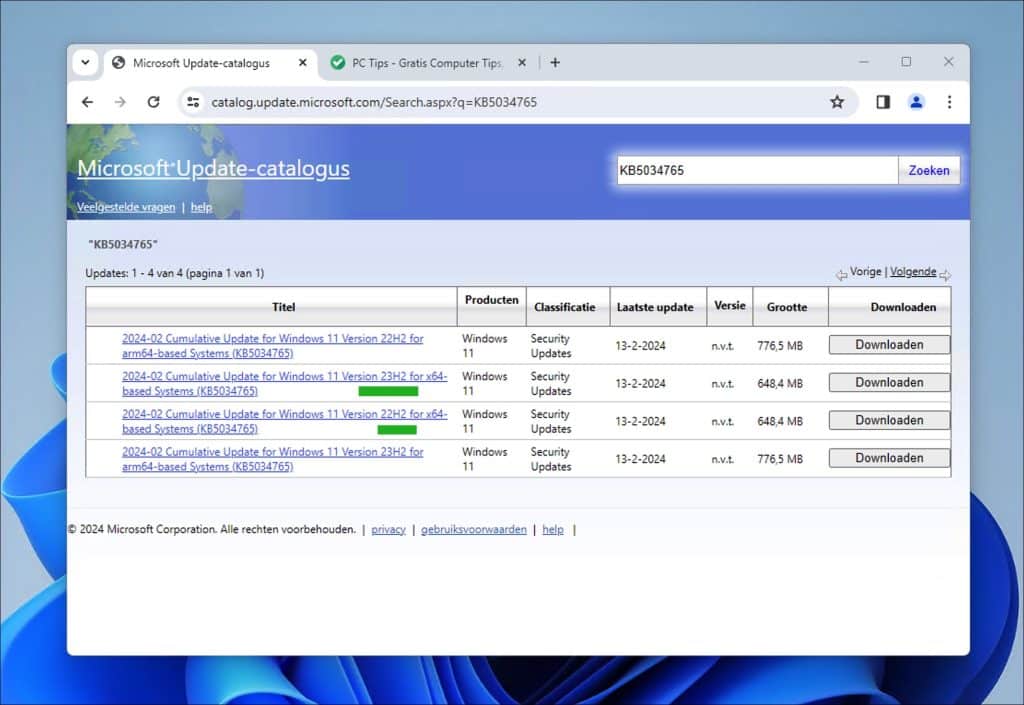Sort results by Classificatie column

pyautogui.click(x=565, y=307)
